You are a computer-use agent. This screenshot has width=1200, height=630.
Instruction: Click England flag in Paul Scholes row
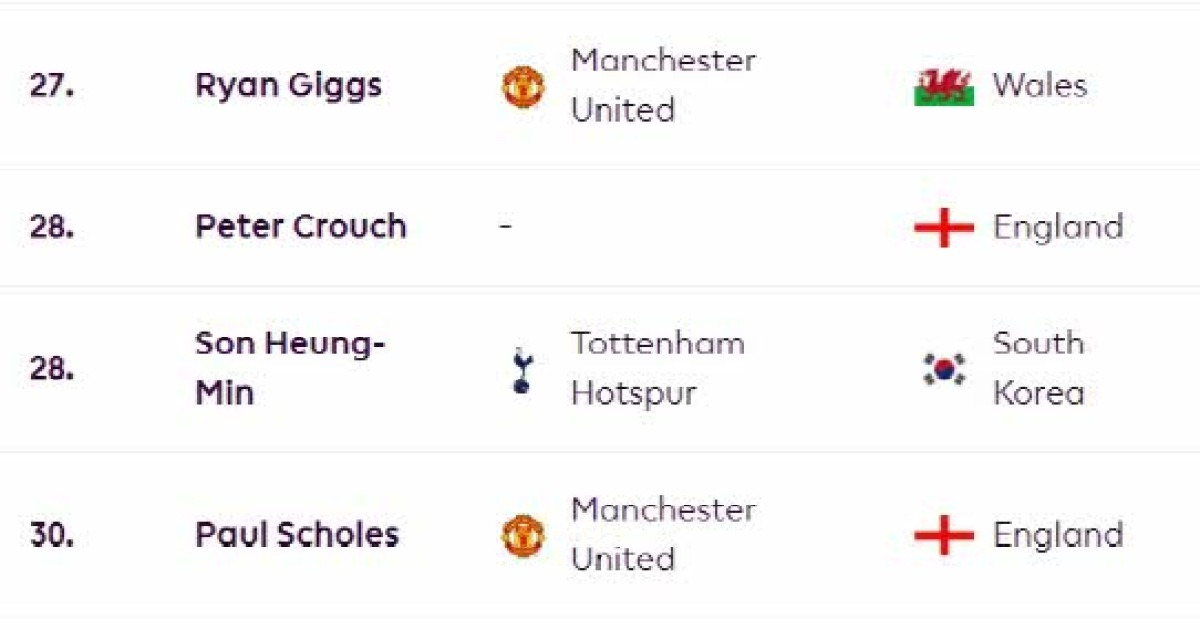tap(944, 536)
